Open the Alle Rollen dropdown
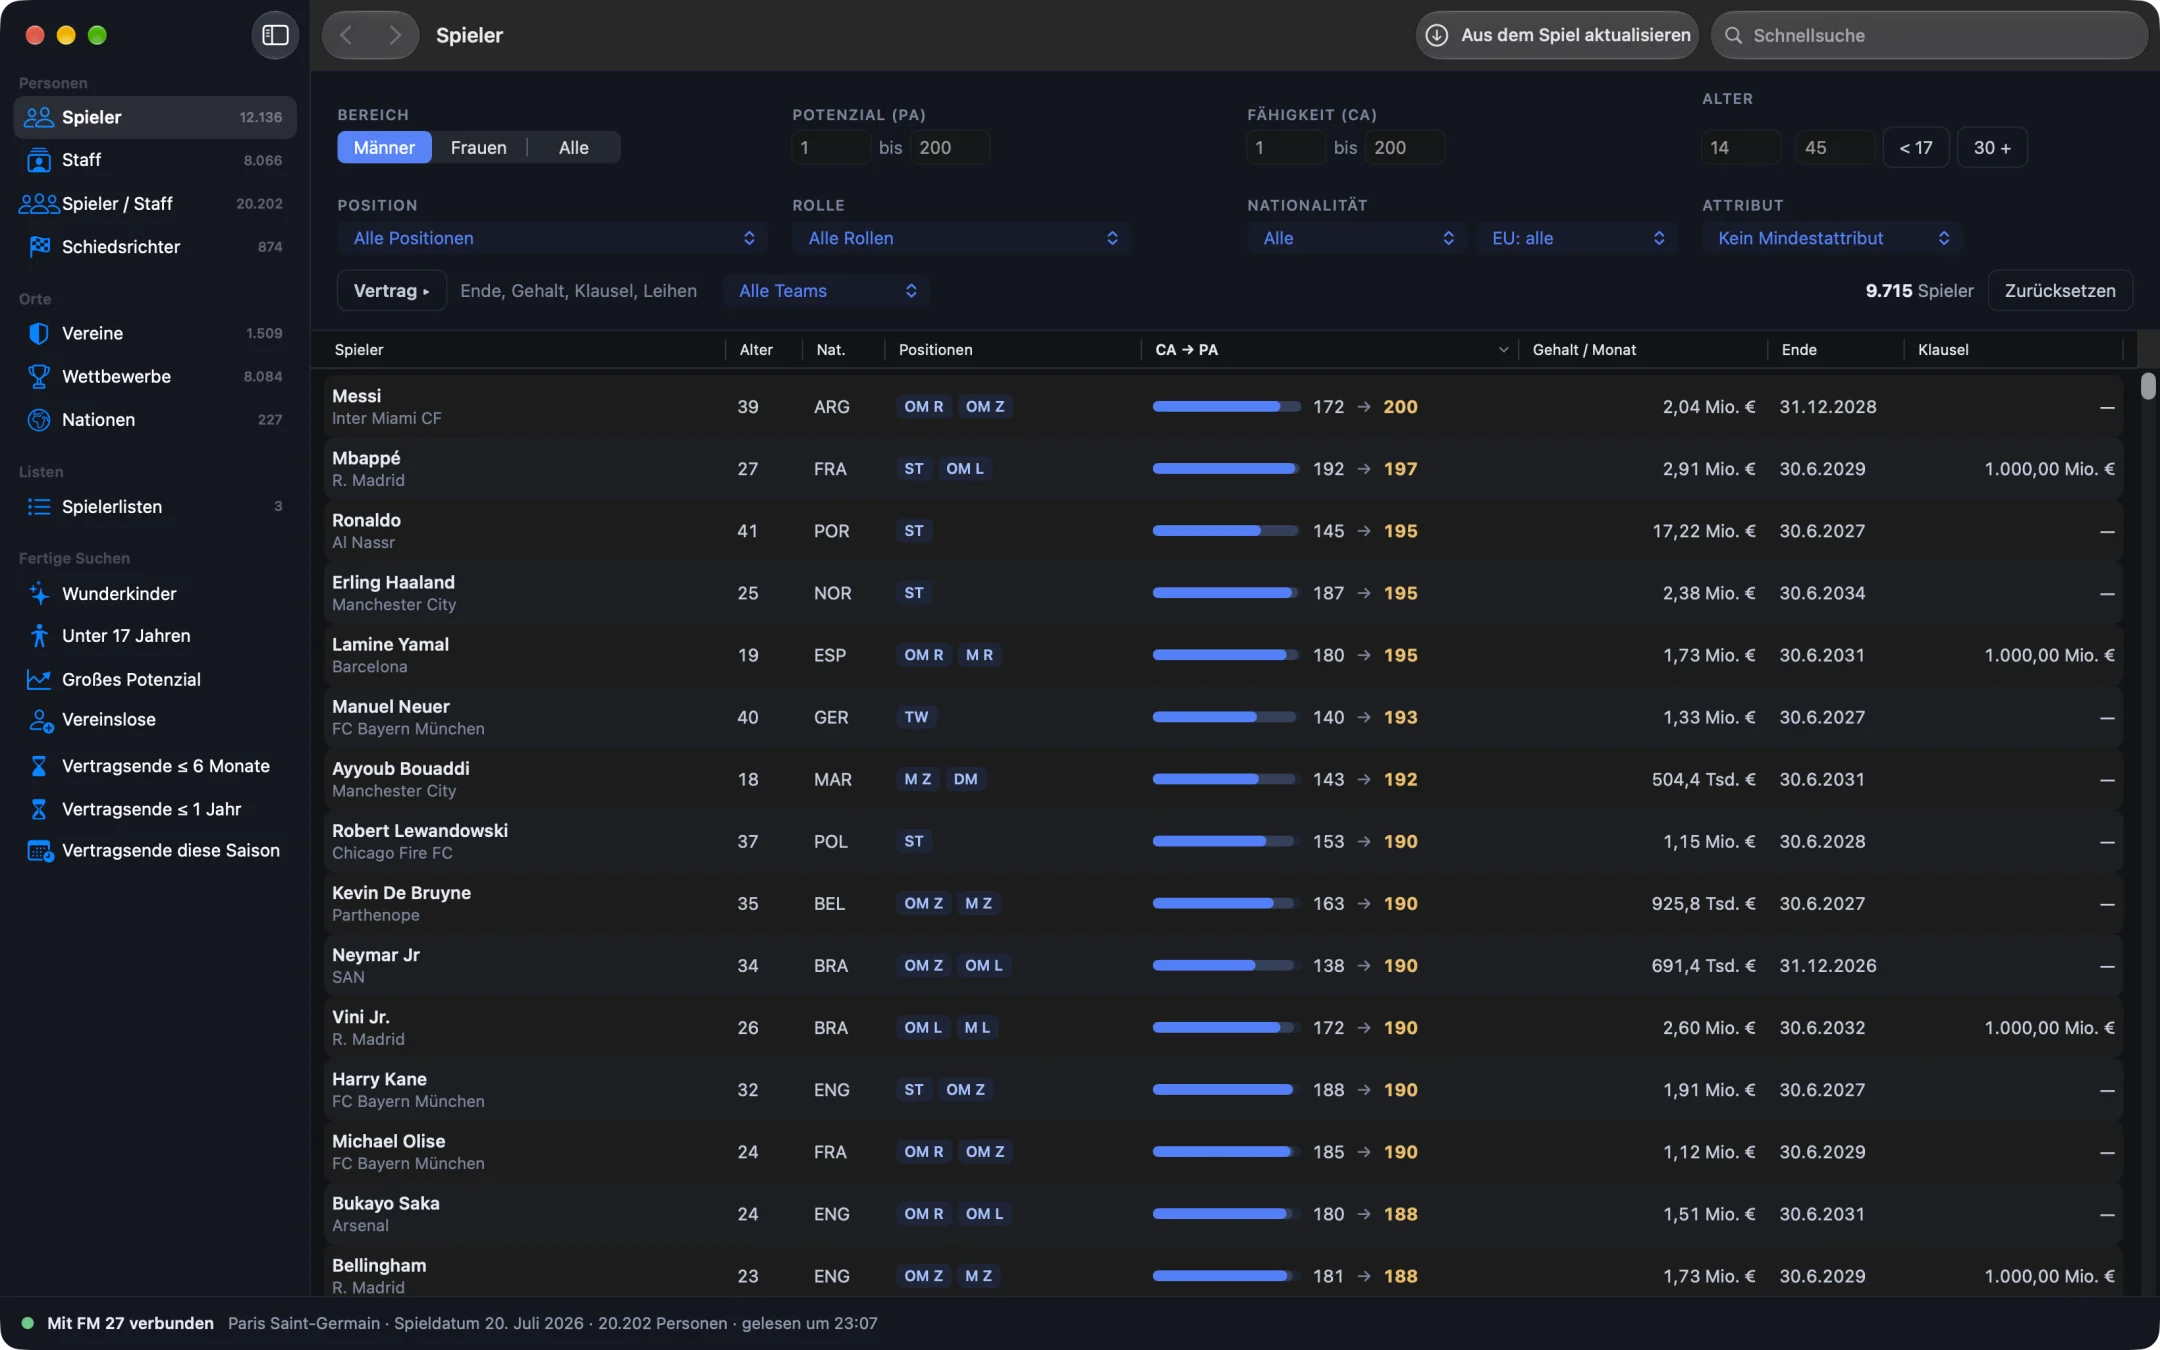2160x1350 pixels. coord(961,238)
